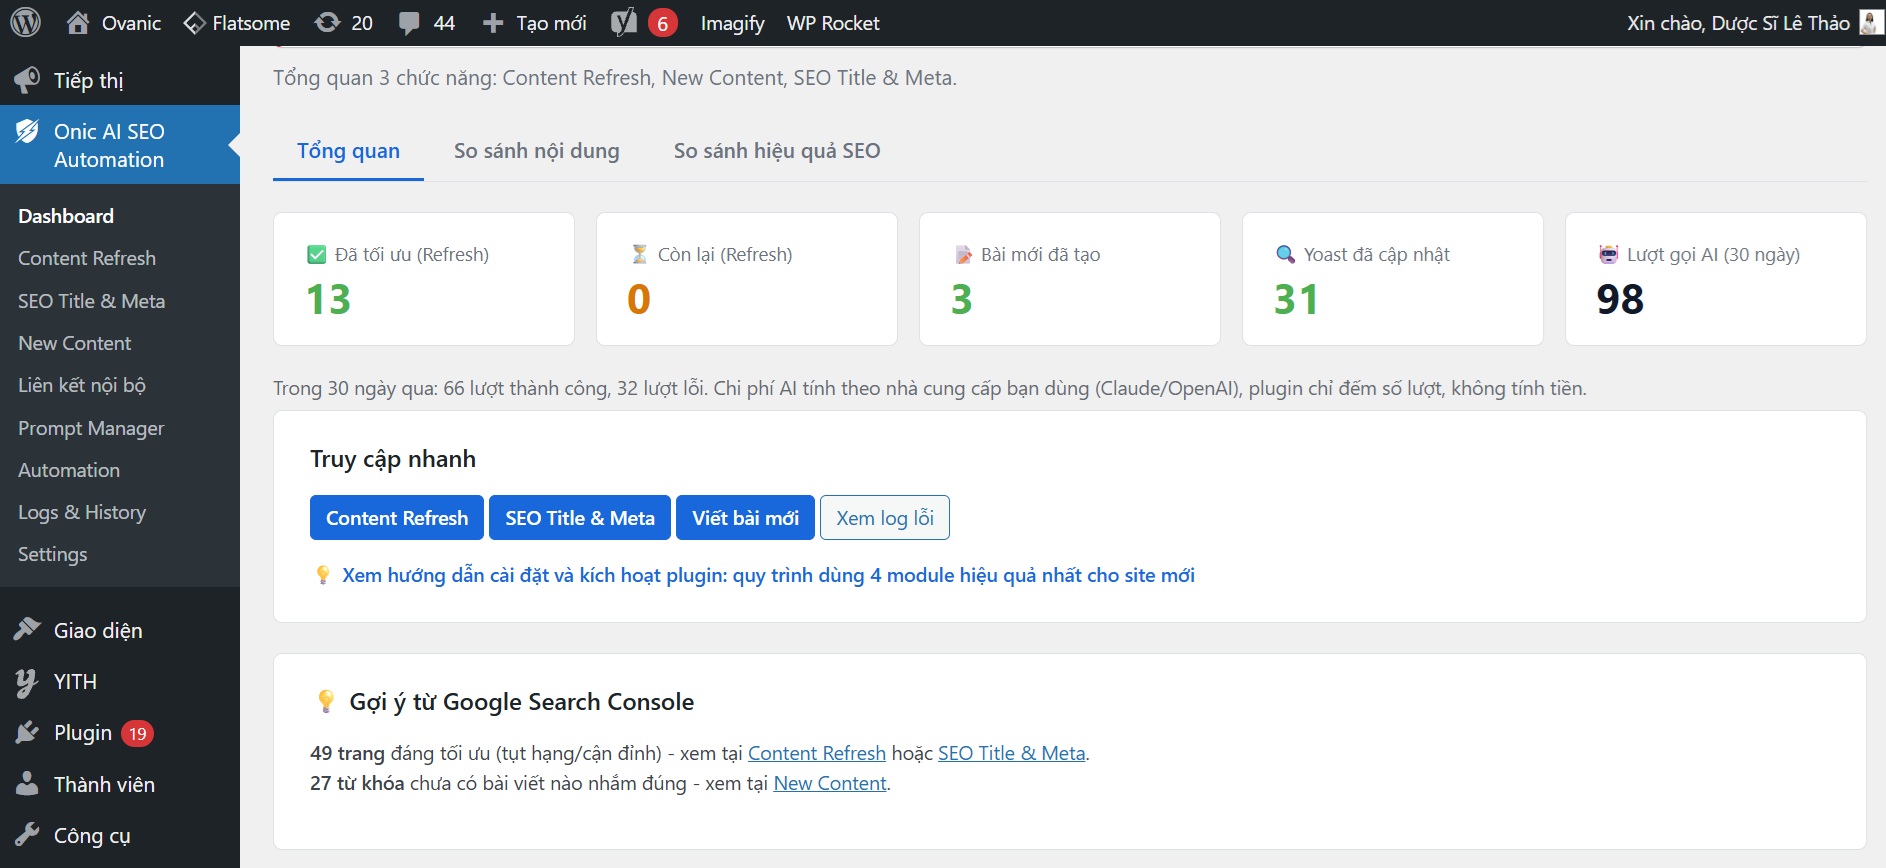This screenshot has height=868, width=1886.
Task: Click the Tiếp thị megaphone icon
Action: point(27,80)
